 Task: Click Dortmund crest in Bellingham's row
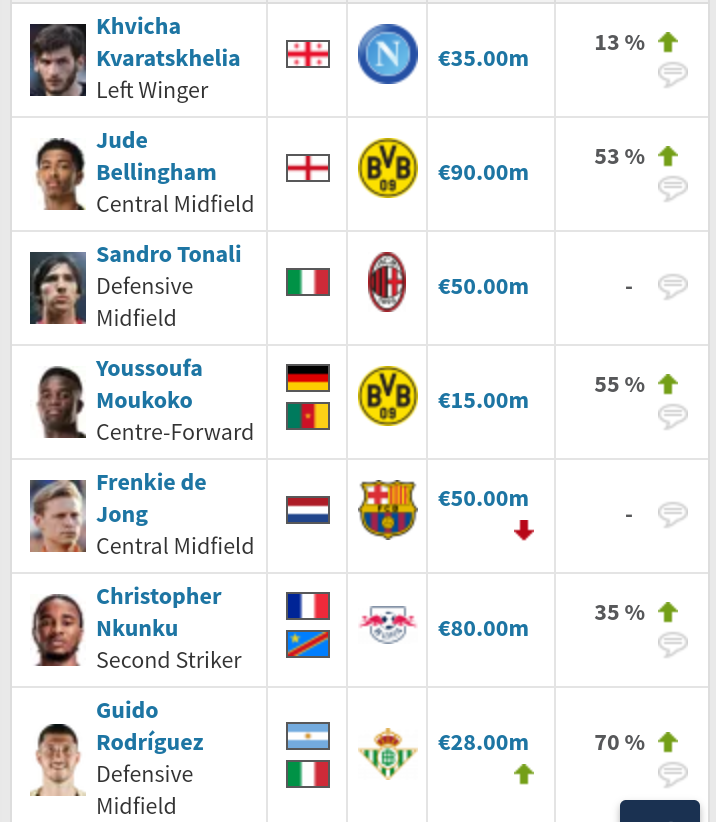point(388,168)
